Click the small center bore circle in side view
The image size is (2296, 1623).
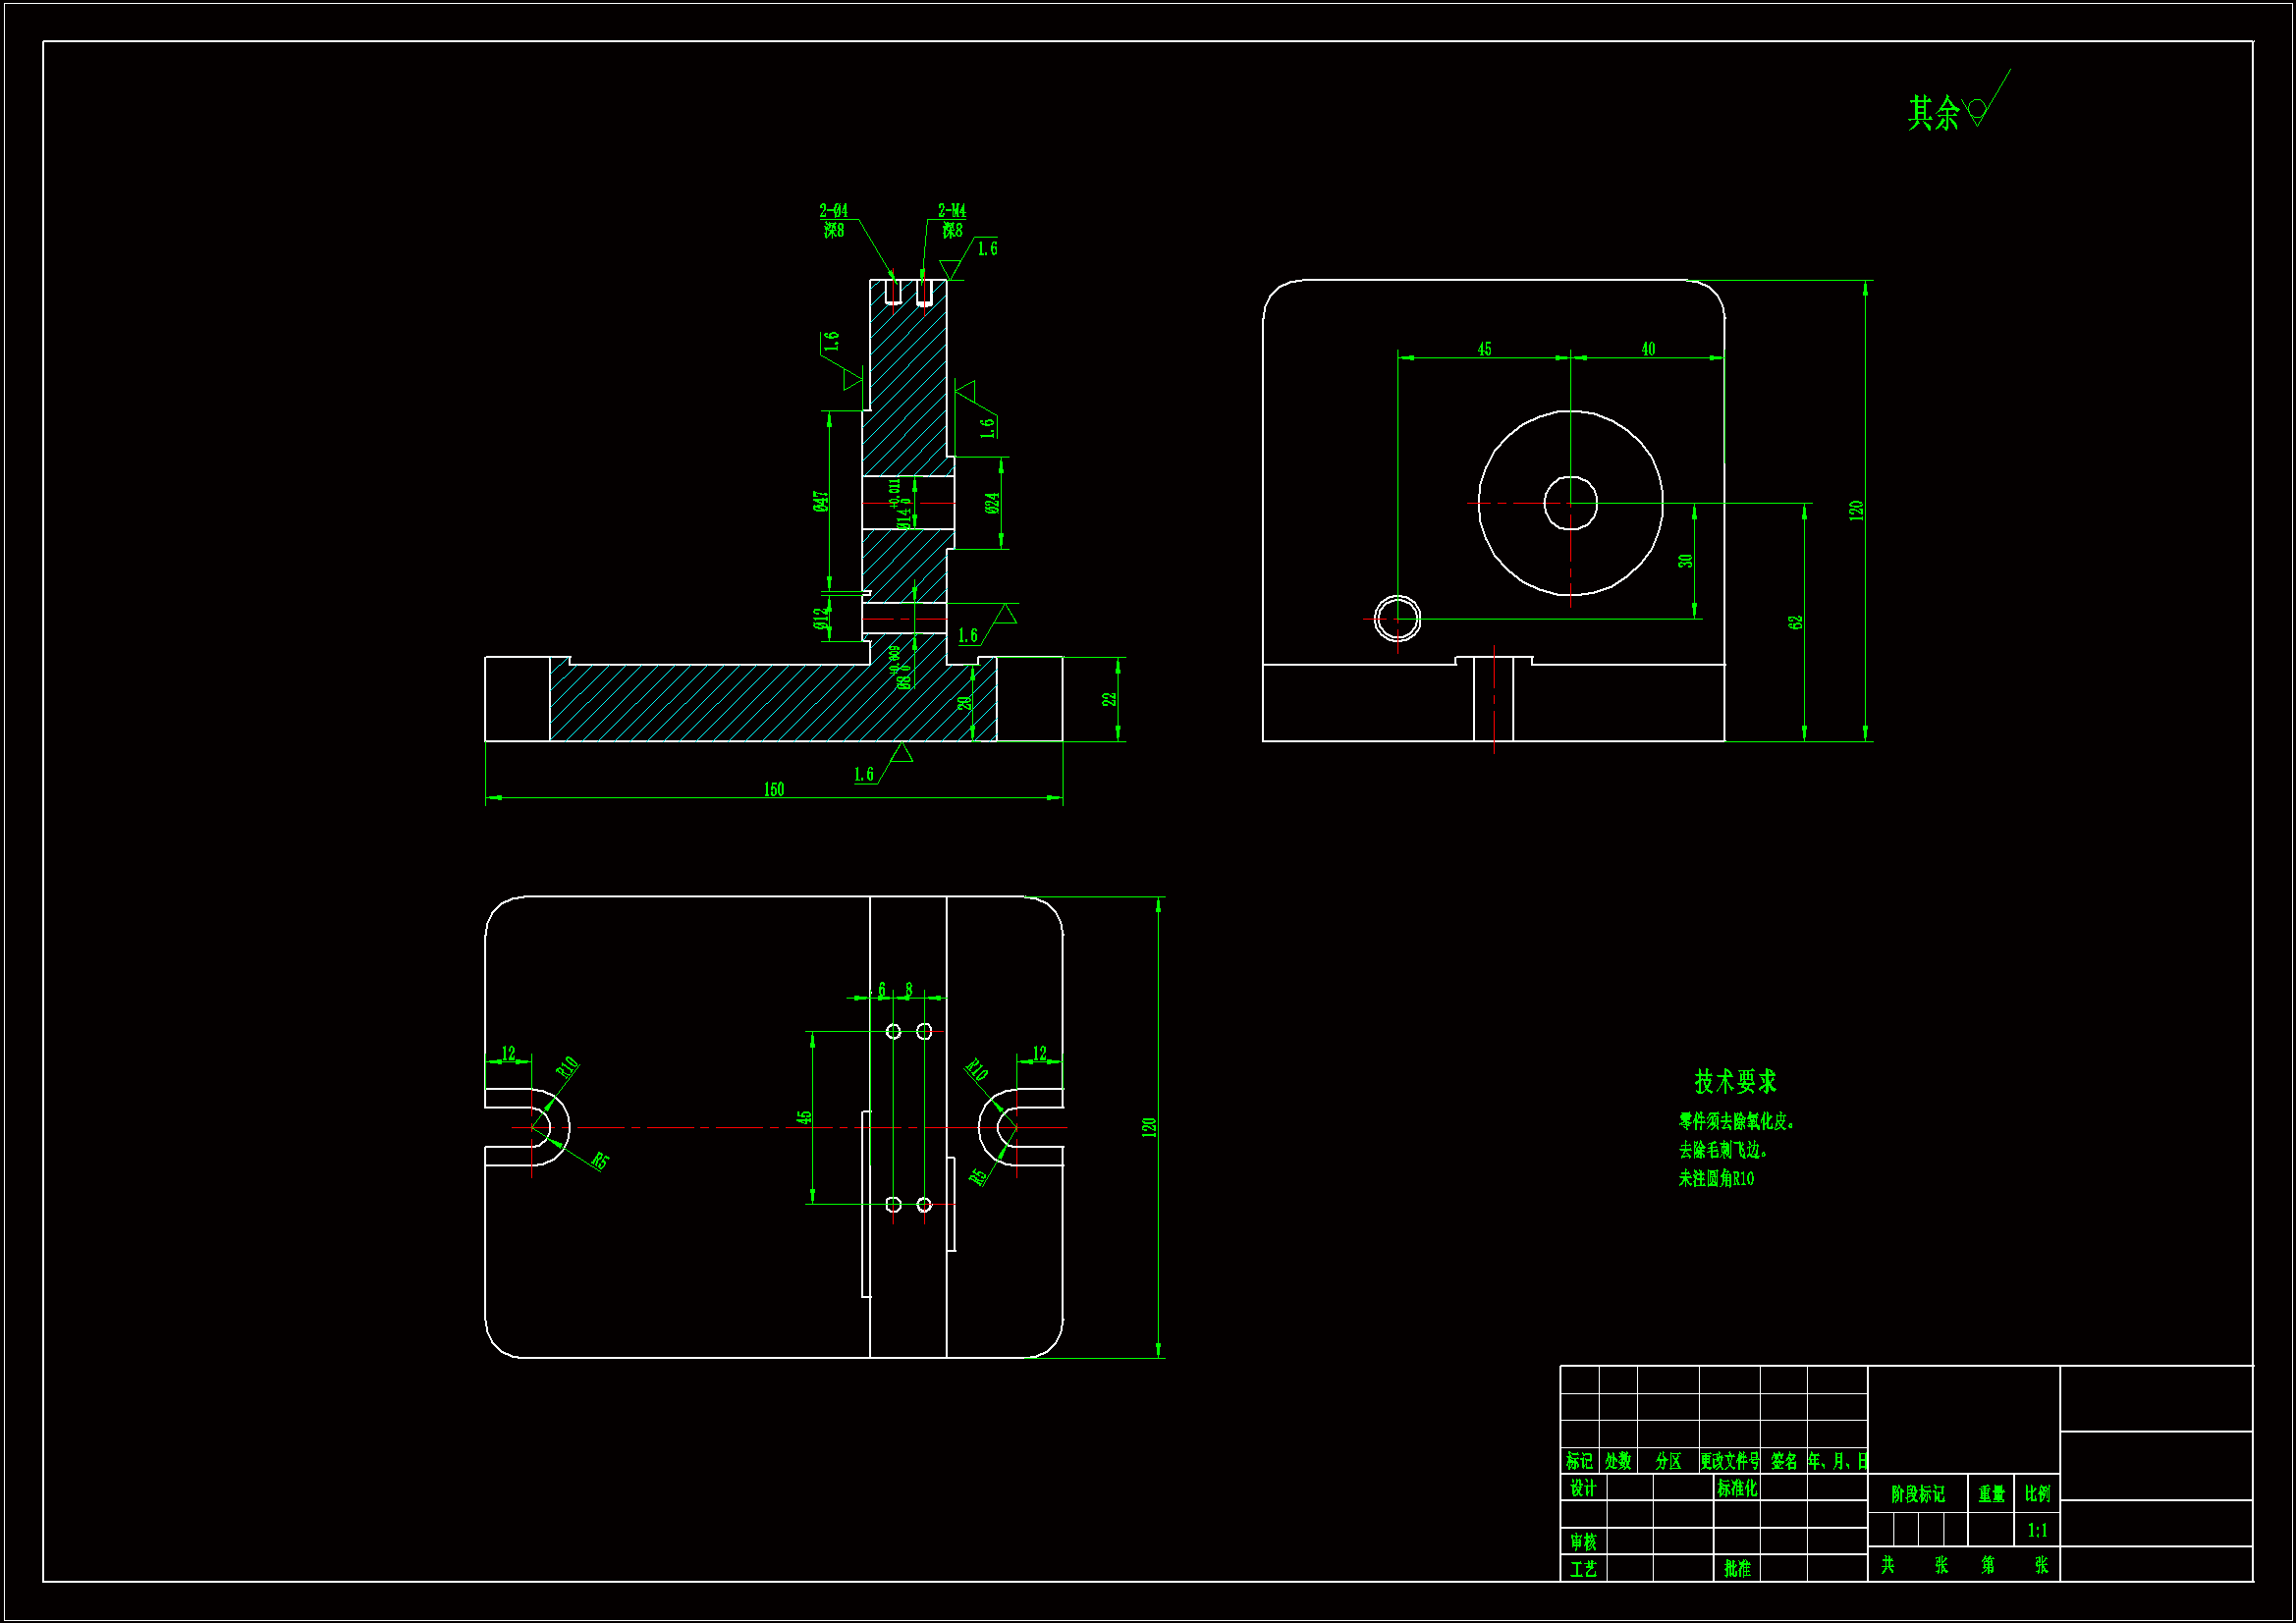[1570, 503]
